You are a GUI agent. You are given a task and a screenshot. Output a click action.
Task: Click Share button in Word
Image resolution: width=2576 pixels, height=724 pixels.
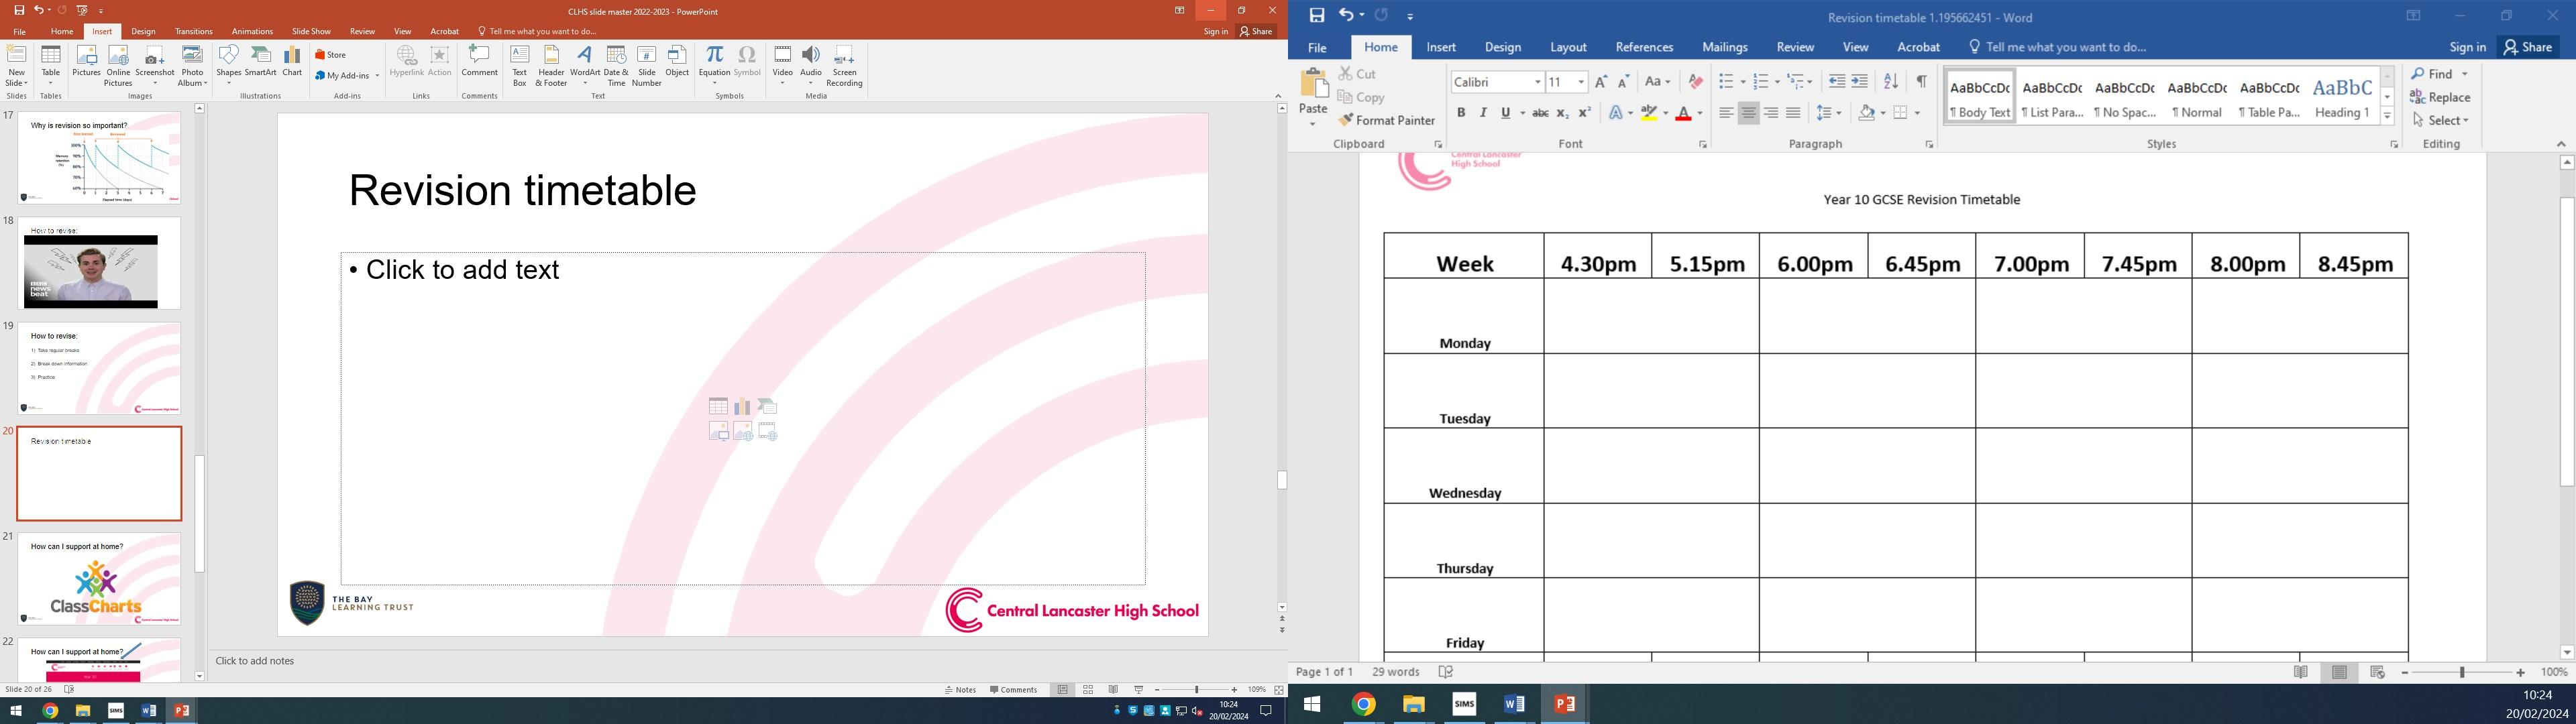(2529, 47)
